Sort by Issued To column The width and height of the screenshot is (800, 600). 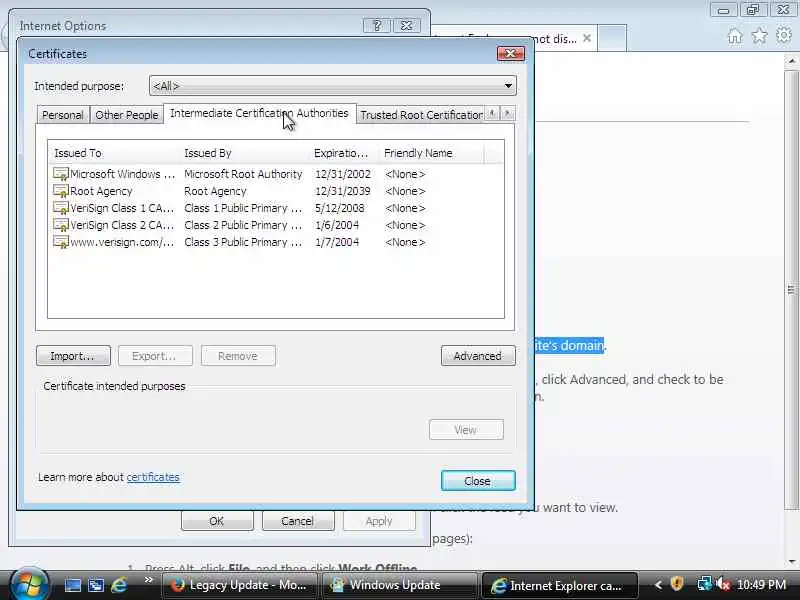(x=114, y=153)
